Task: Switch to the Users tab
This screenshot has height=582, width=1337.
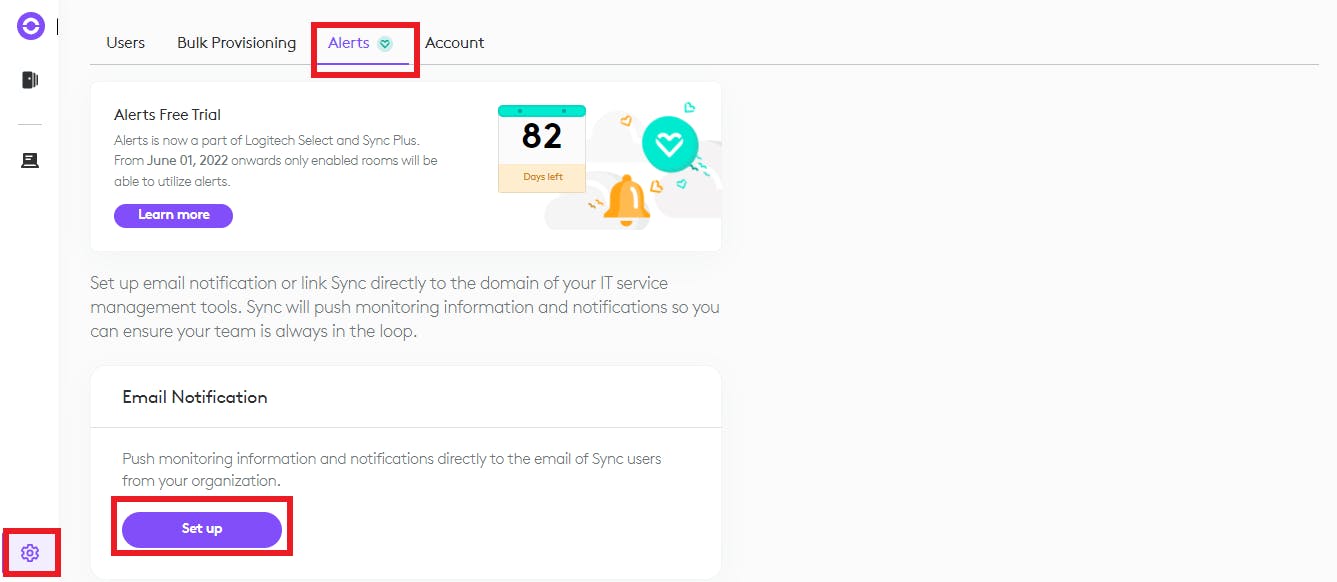Action: tap(126, 43)
